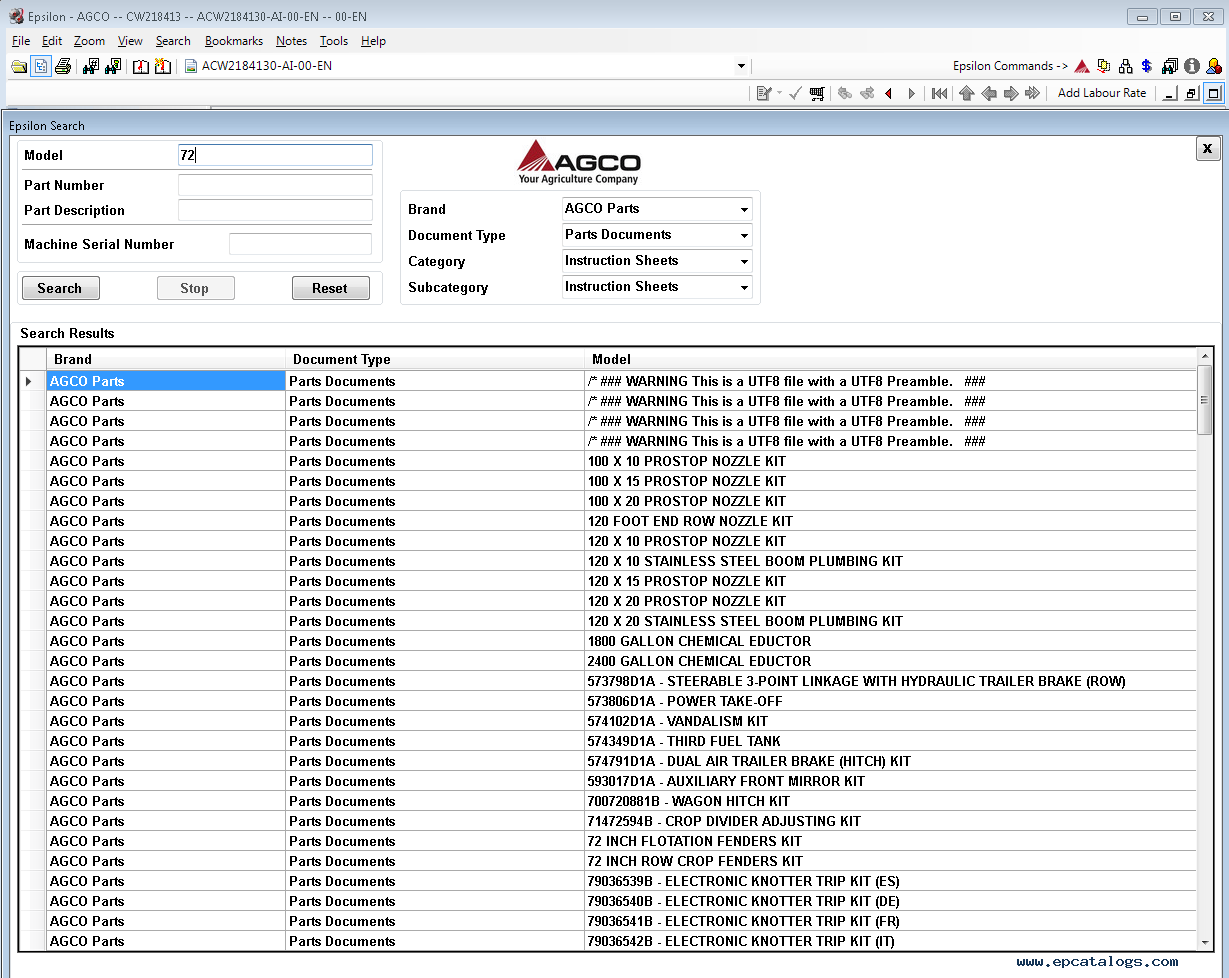
Task: Click the open folder toolbar icon
Action: click(19, 66)
